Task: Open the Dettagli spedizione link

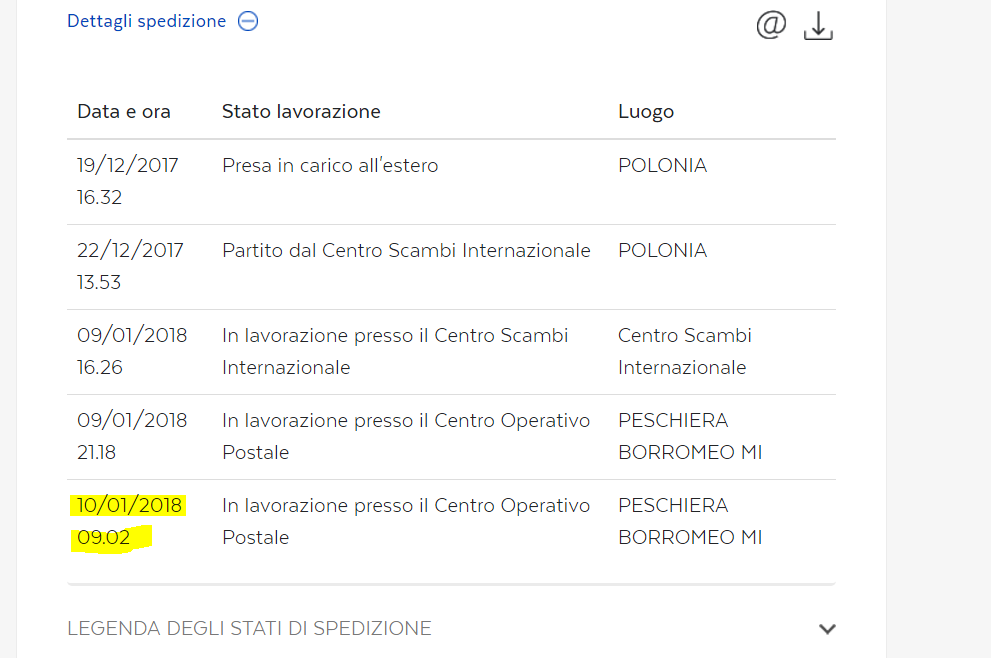Action: (x=147, y=21)
